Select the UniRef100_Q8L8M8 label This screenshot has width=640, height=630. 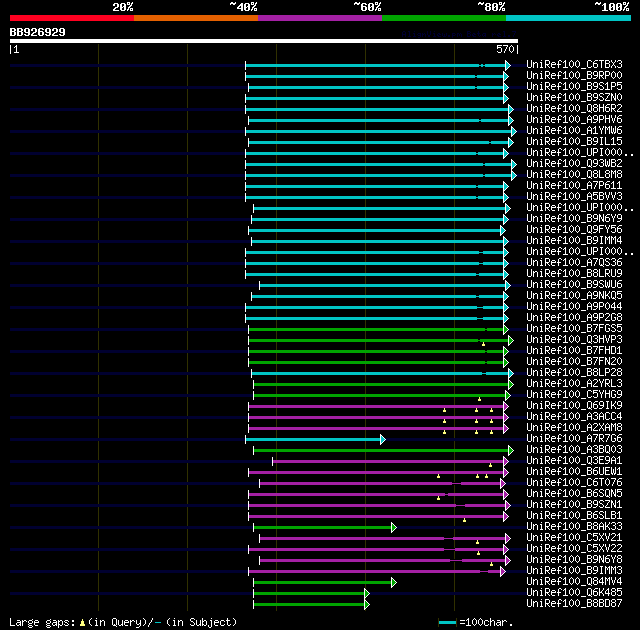click(x=574, y=175)
